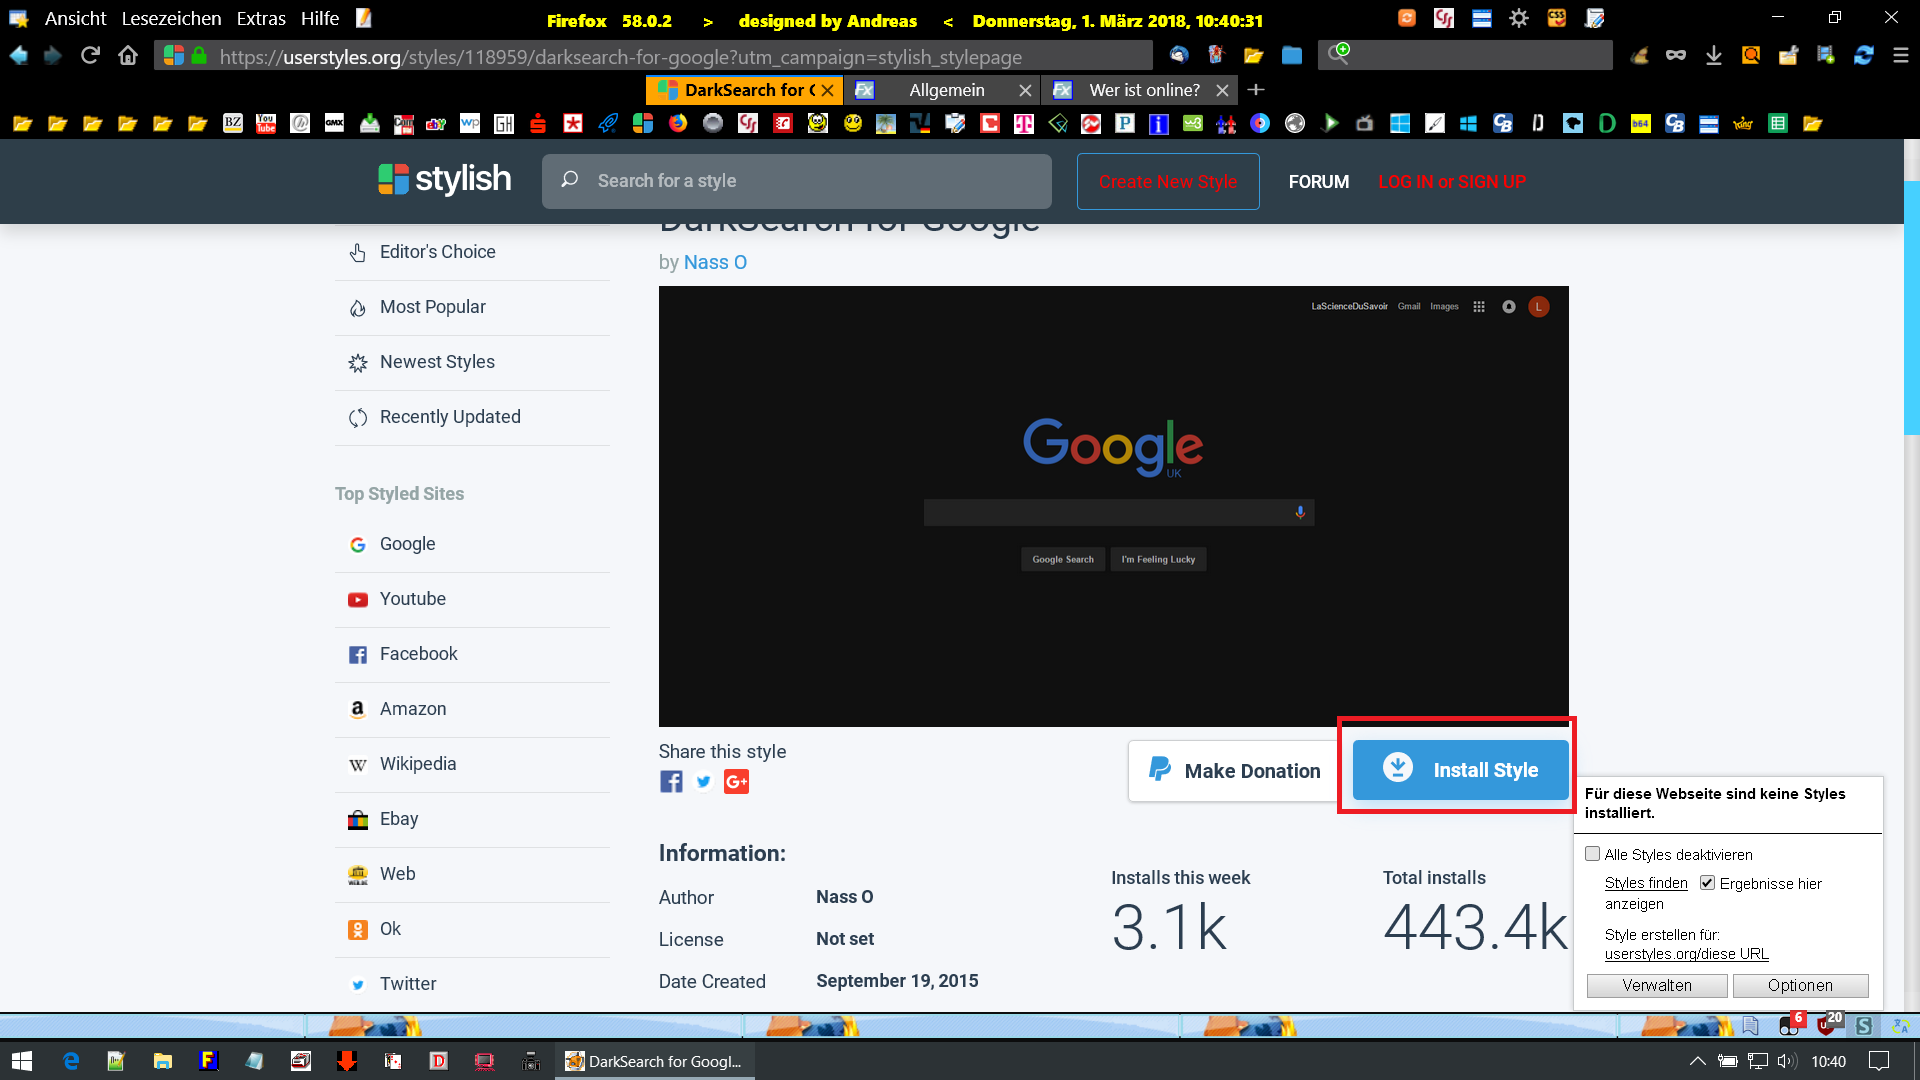Screen dimensions: 1920x1080
Task: Open a new browser tab
Action: pyautogui.click(x=1257, y=90)
